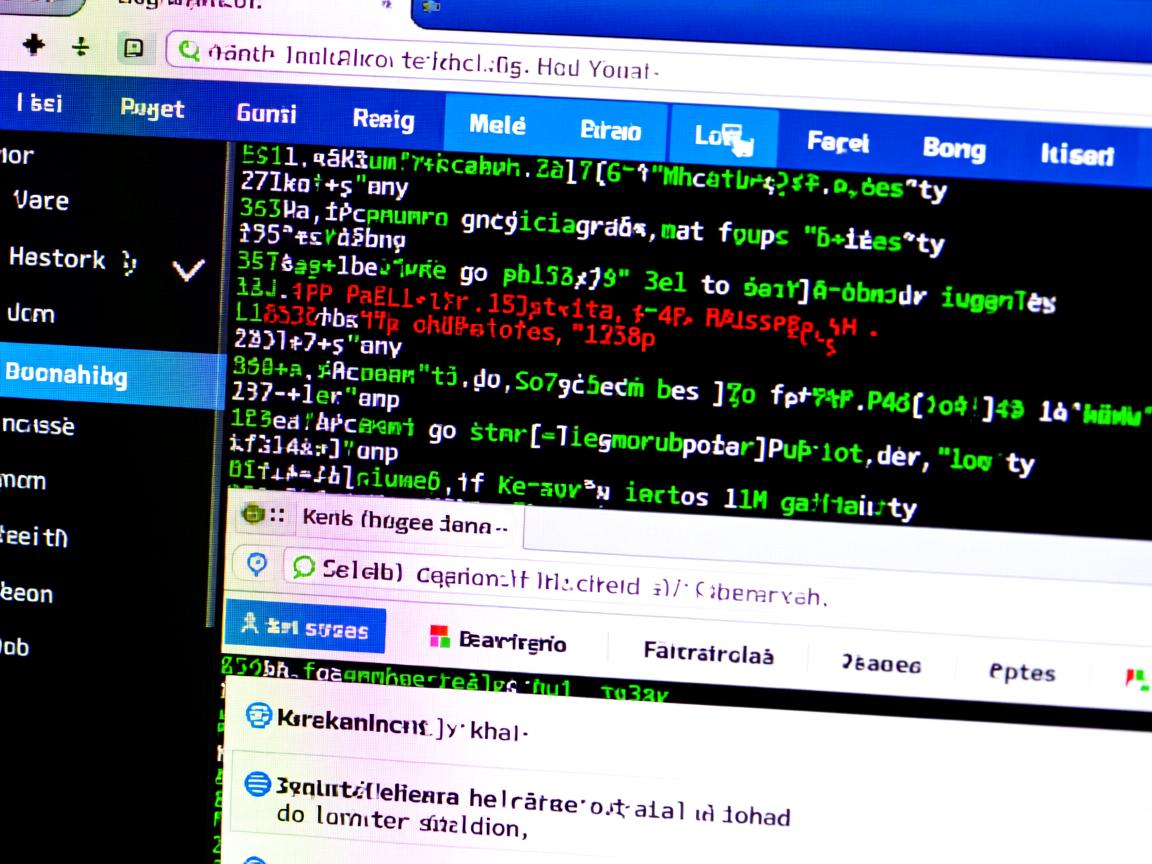Open the Vare entry in the sidebar
1152x864 pixels.
tap(41, 200)
